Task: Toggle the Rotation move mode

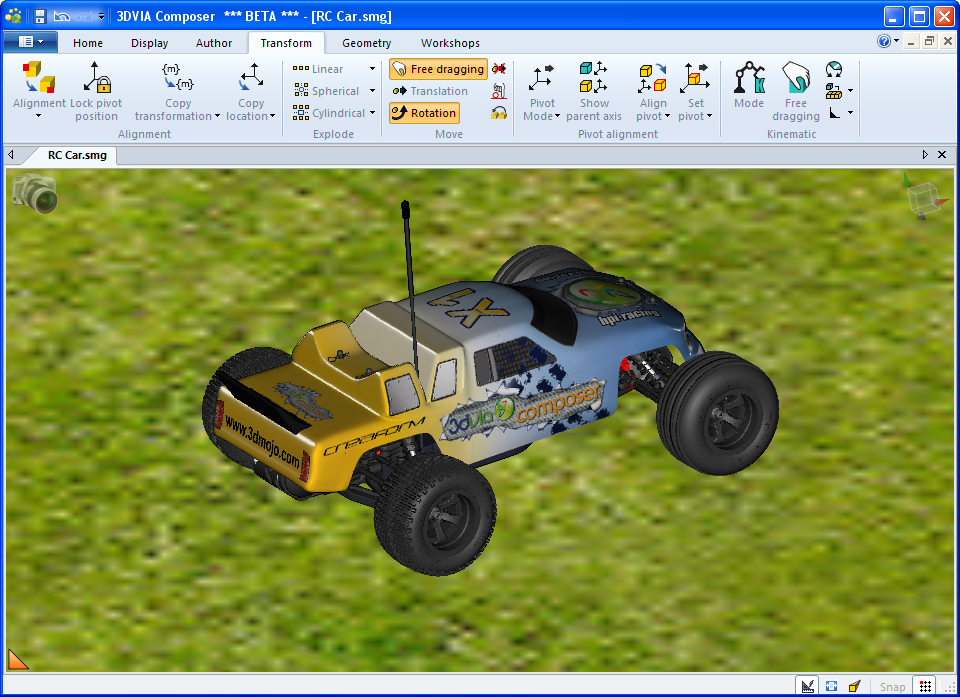Action: click(424, 113)
